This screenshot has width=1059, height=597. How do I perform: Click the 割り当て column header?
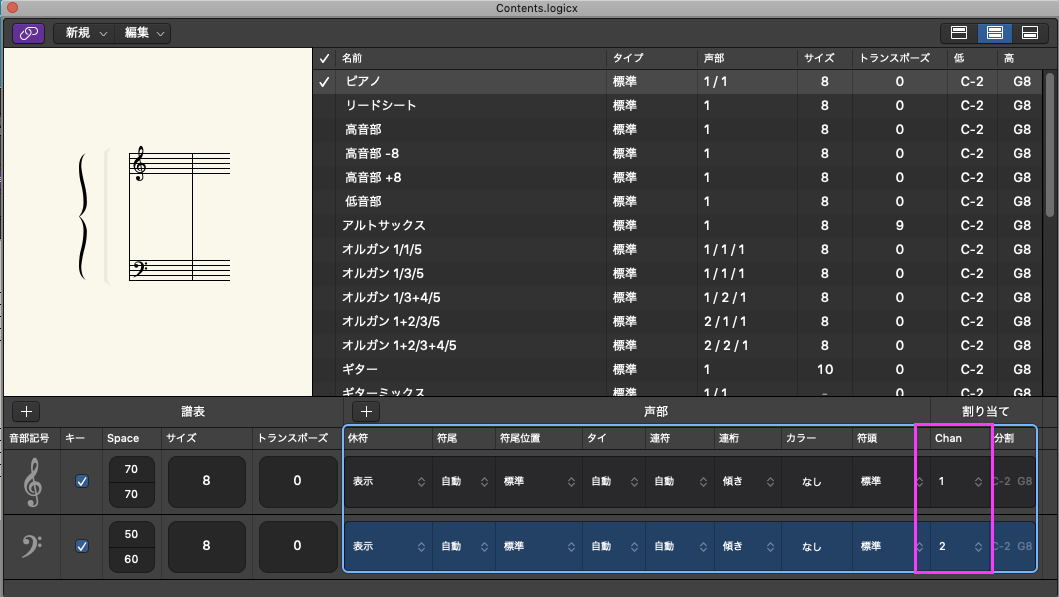985,411
